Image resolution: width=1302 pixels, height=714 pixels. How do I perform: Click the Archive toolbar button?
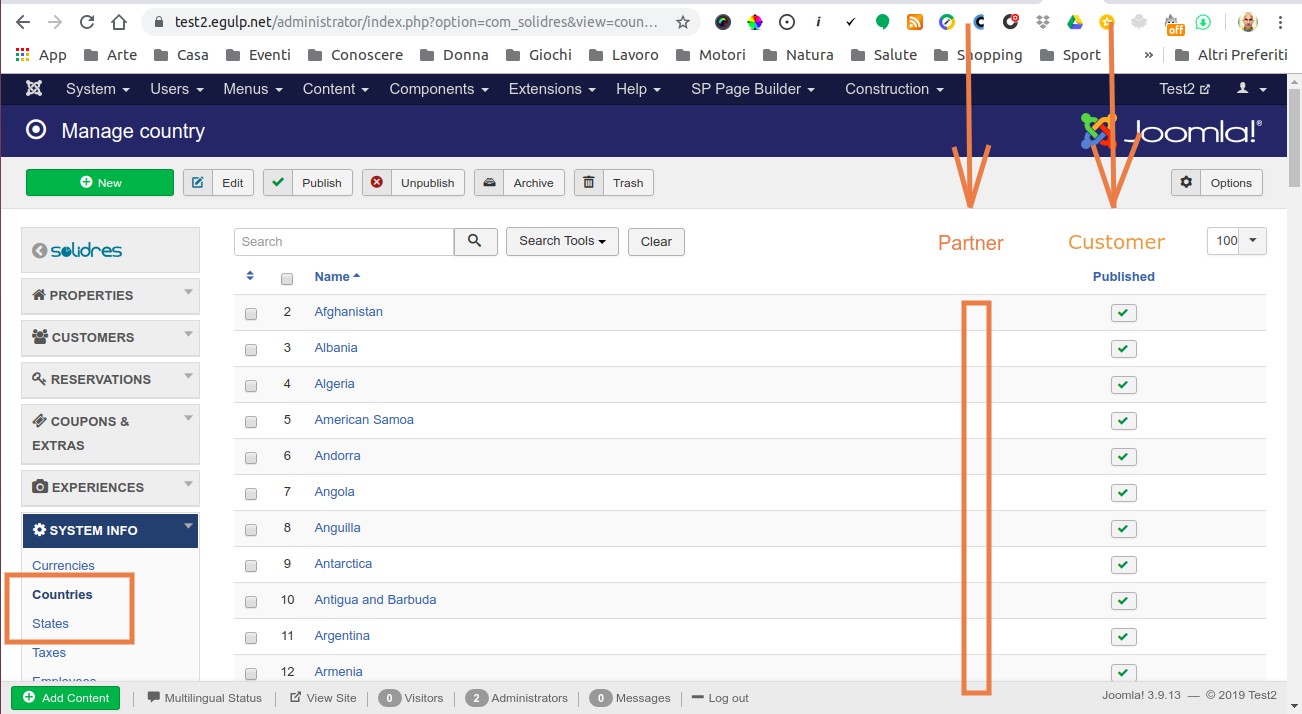pyautogui.click(x=519, y=183)
